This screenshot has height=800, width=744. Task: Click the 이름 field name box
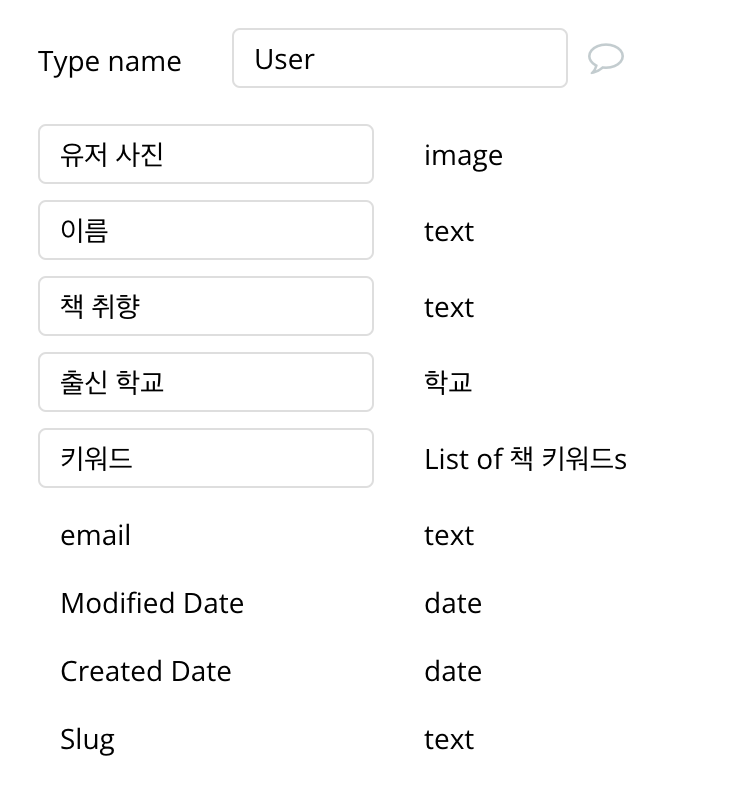coord(206,231)
